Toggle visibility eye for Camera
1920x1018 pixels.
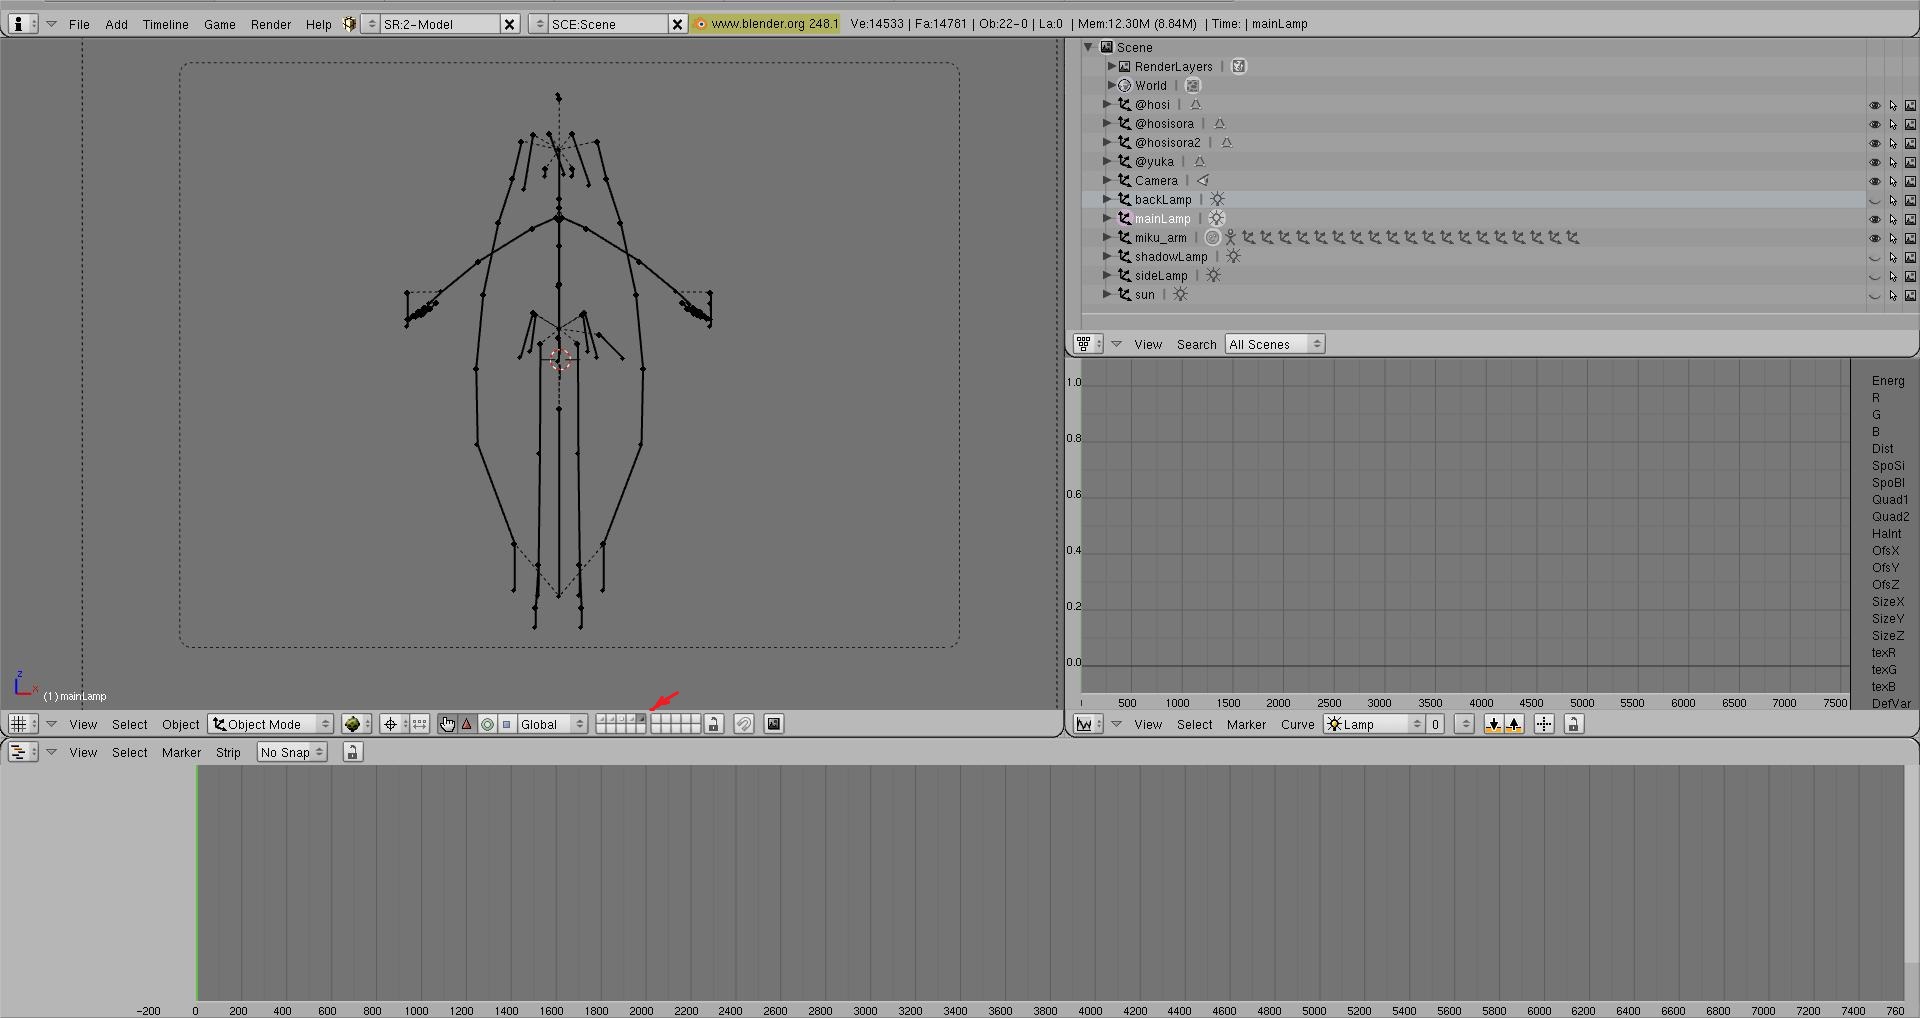tap(1875, 181)
